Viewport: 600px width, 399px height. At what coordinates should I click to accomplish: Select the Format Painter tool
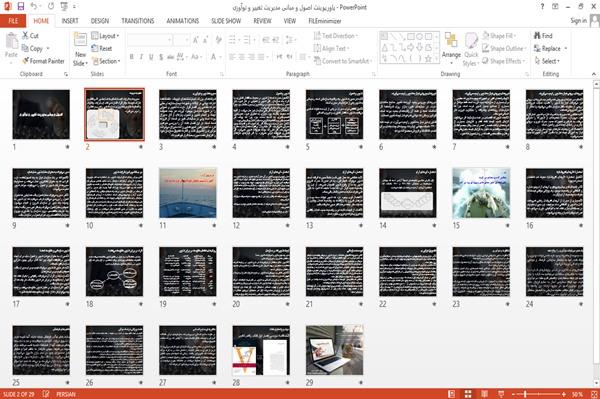(43, 61)
